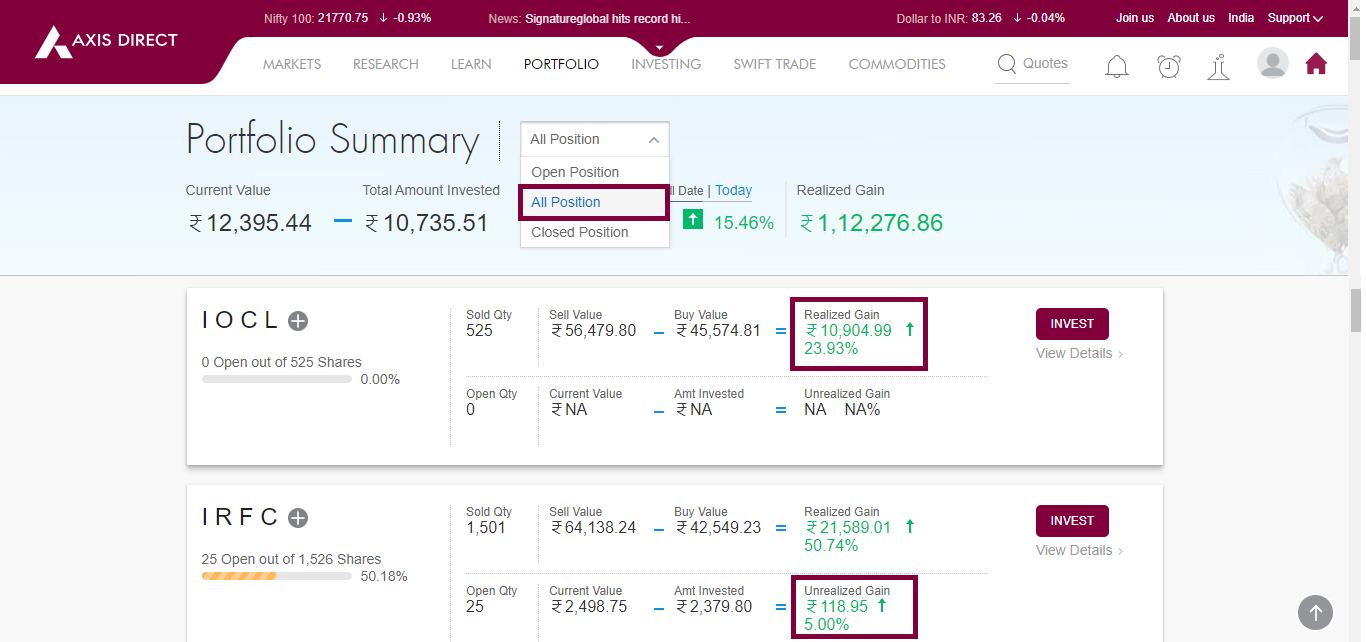Click the Axis Direct logo
The image size is (1366, 642).
(x=106, y=41)
